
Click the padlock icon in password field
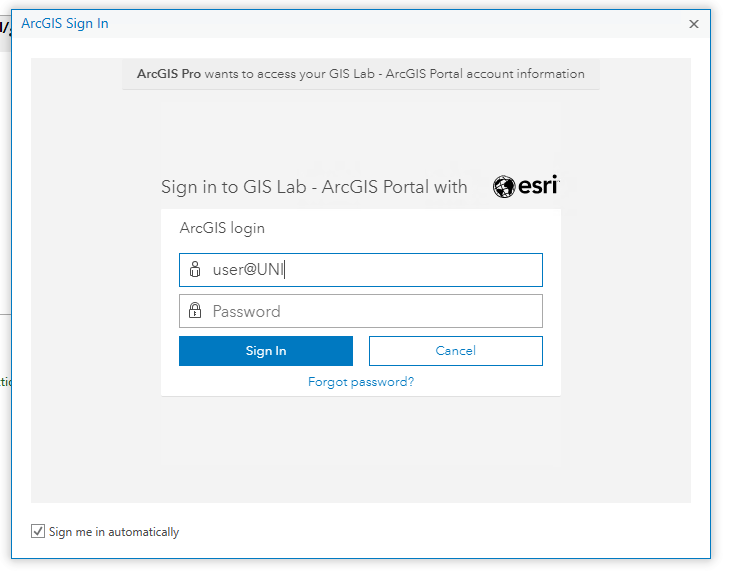tap(195, 311)
